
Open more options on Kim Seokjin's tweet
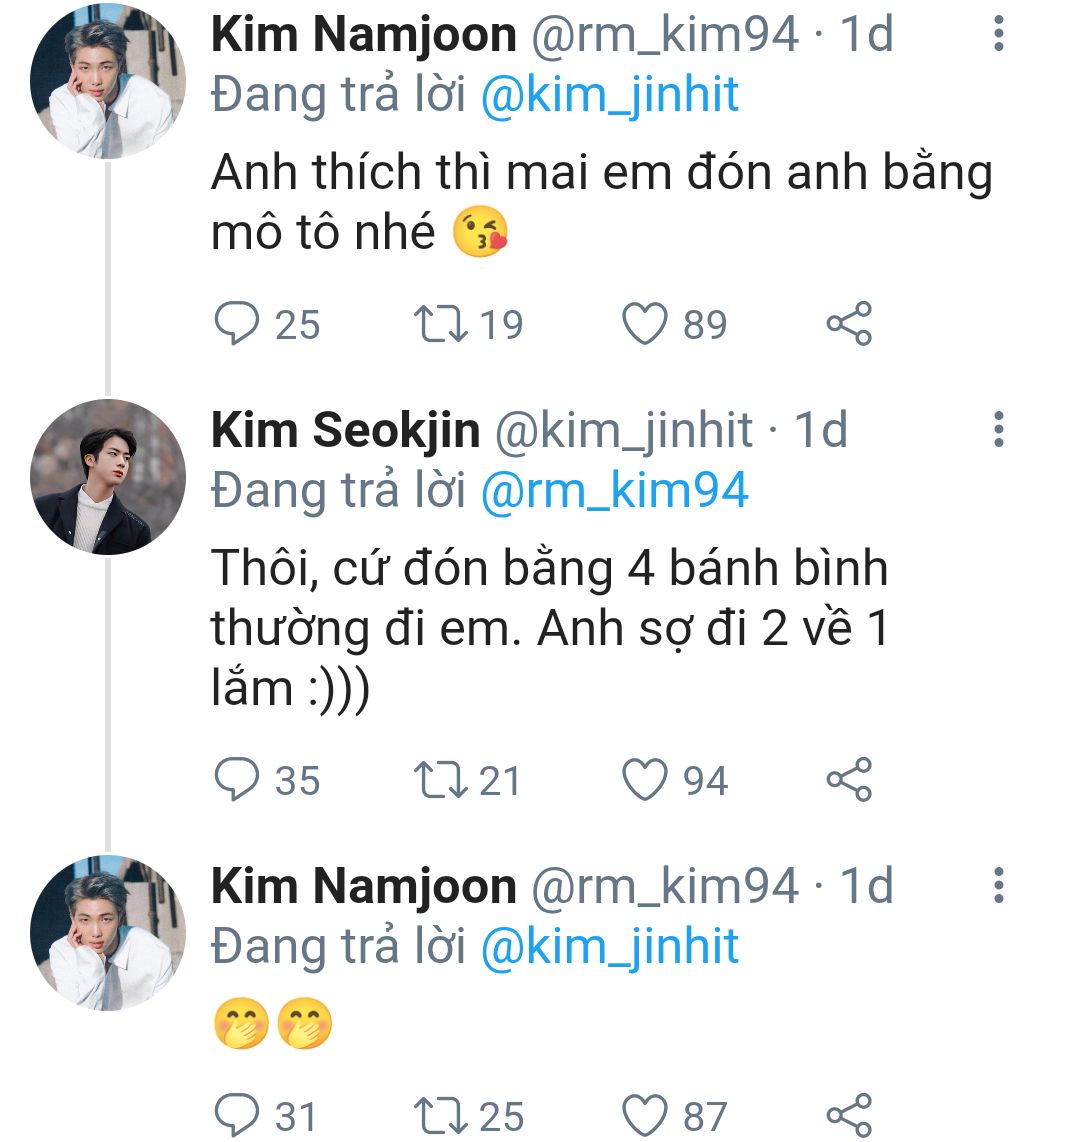pyautogui.click(x=998, y=429)
